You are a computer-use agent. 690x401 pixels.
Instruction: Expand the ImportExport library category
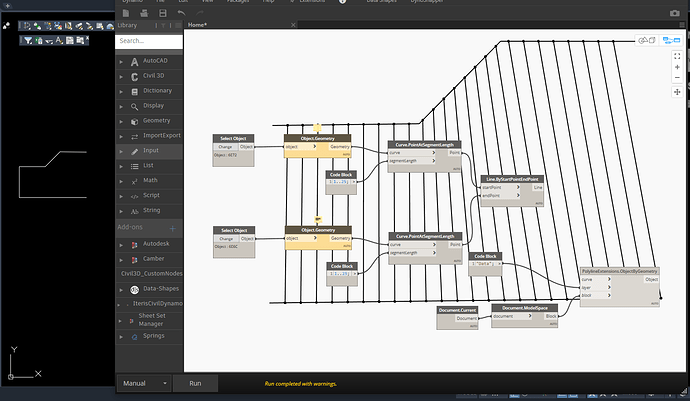(x=149, y=136)
